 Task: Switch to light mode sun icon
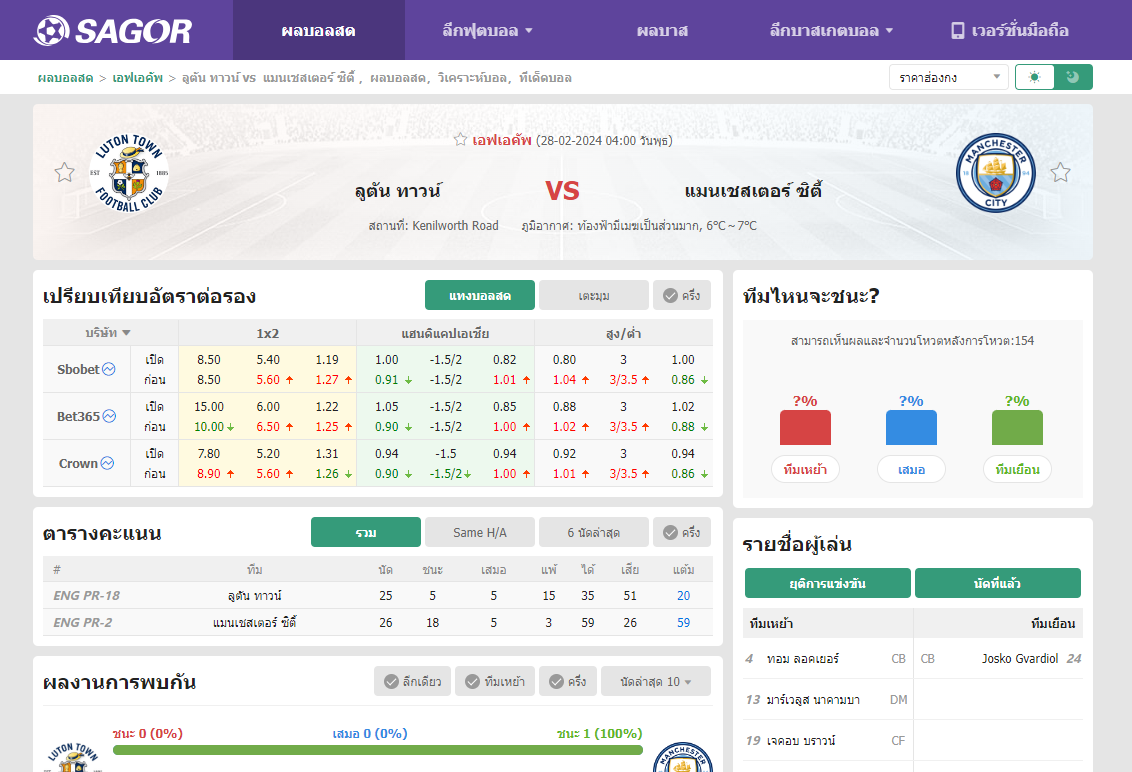(x=1035, y=77)
